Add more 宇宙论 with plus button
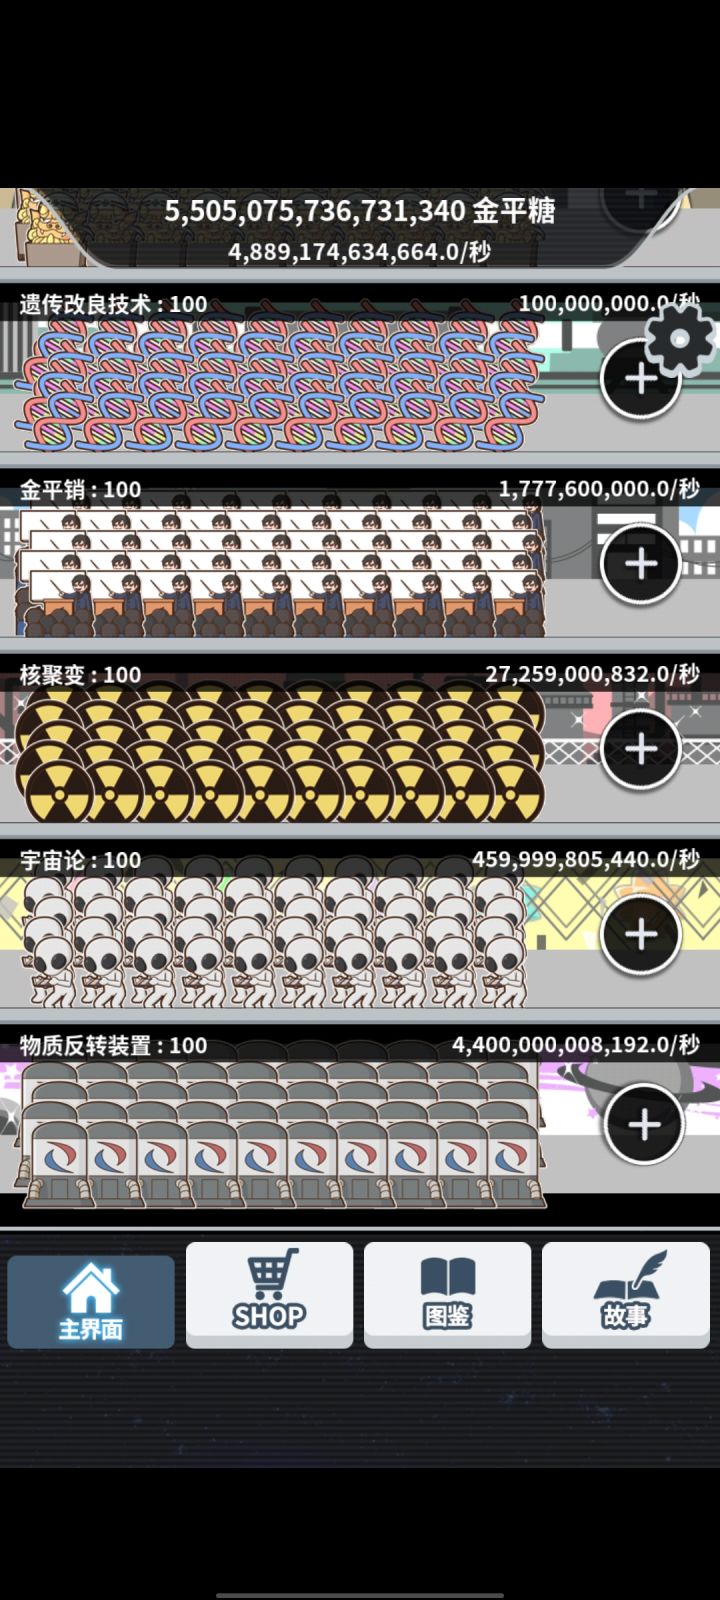This screenshot has height=1600, width=720. [x=640, y=934]
